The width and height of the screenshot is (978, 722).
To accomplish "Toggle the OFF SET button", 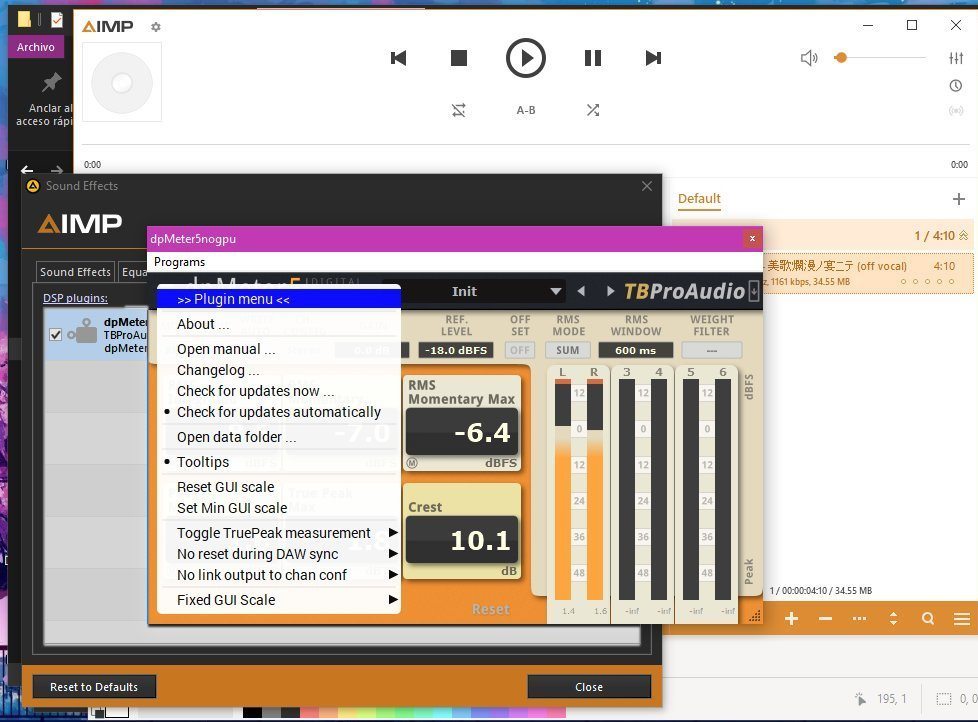I will [520, 350].
